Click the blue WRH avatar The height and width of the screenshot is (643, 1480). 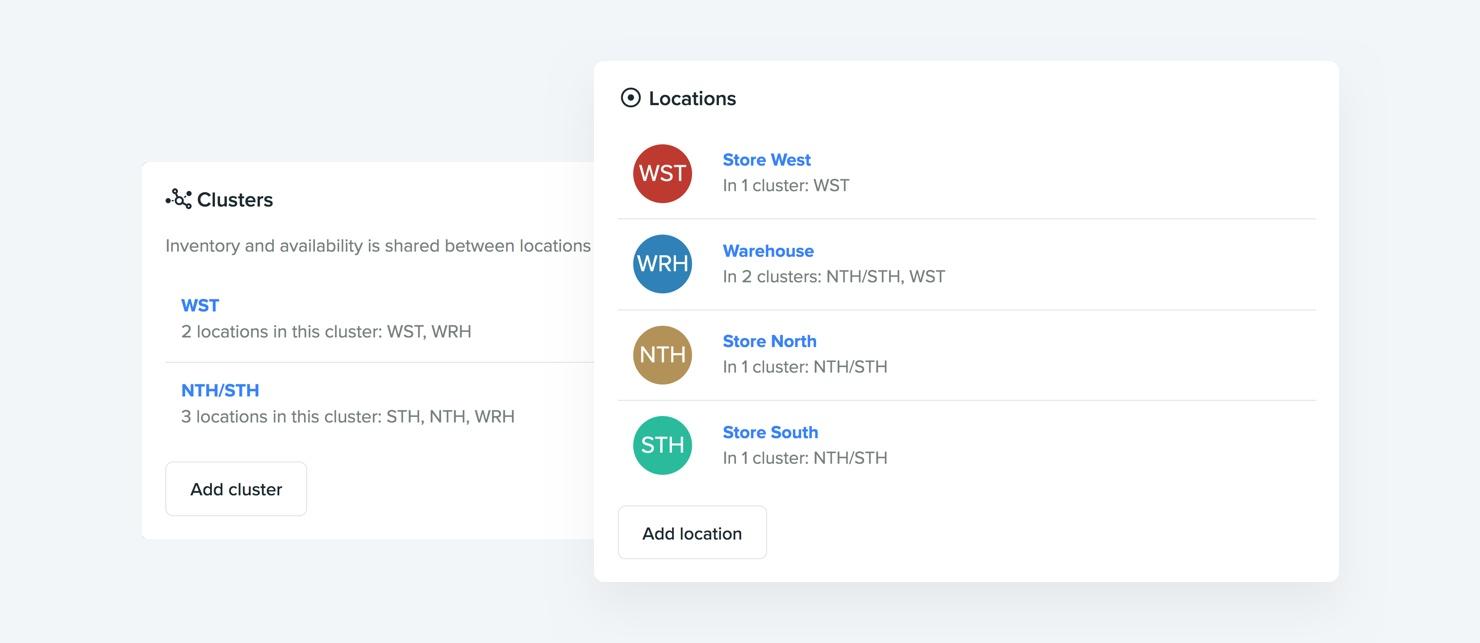pyautogui.click(x=662, y=264)
